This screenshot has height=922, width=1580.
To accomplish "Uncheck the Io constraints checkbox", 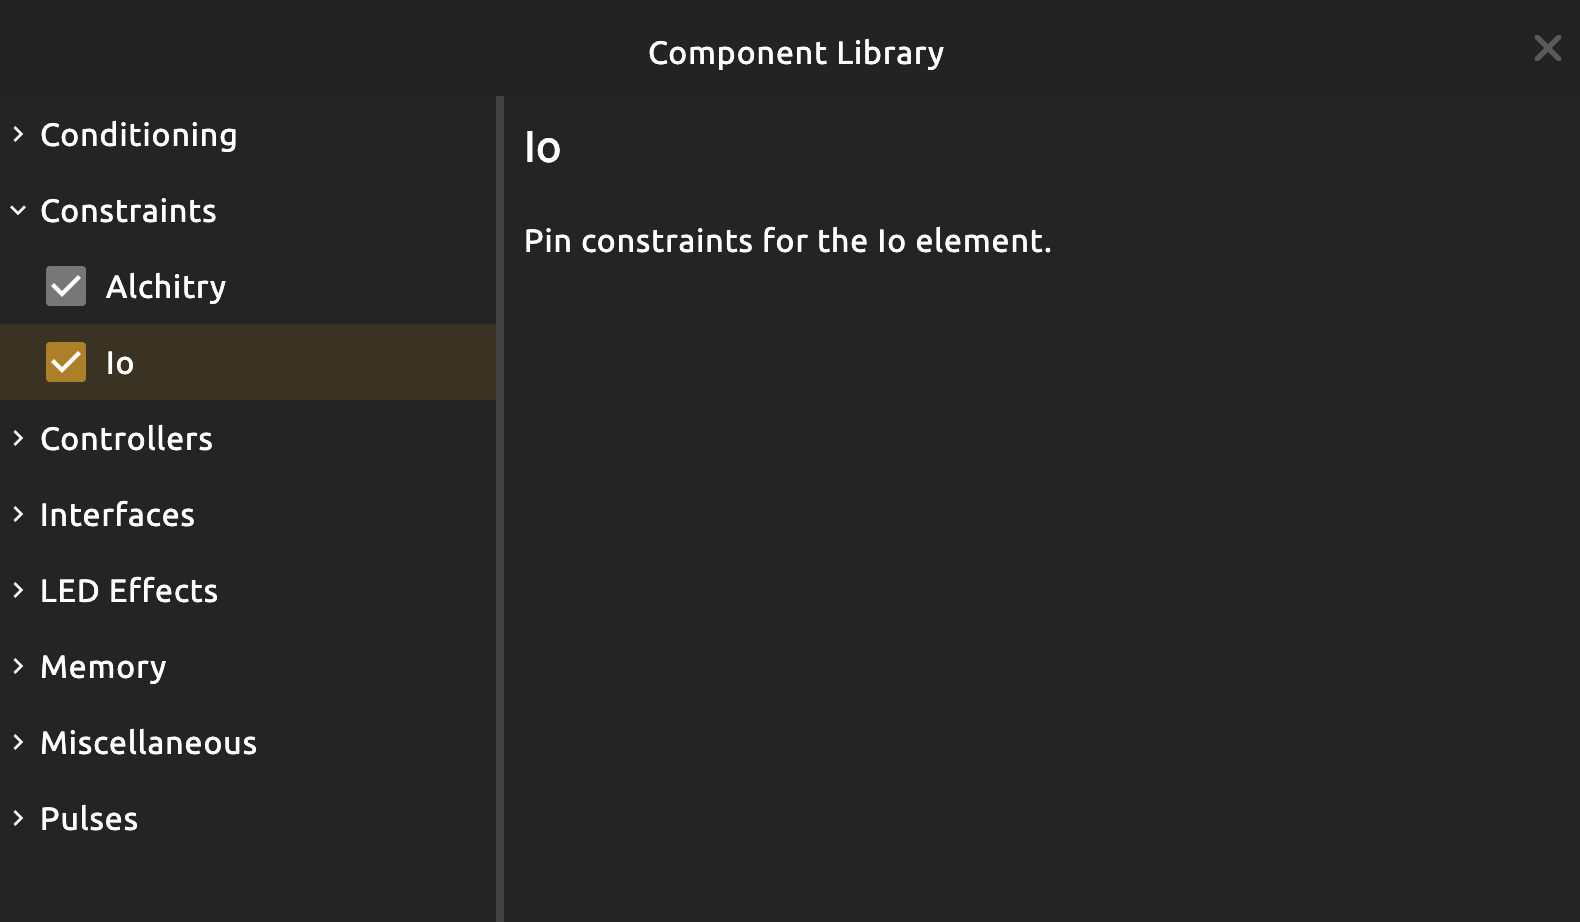I will [x=66, y=362].
